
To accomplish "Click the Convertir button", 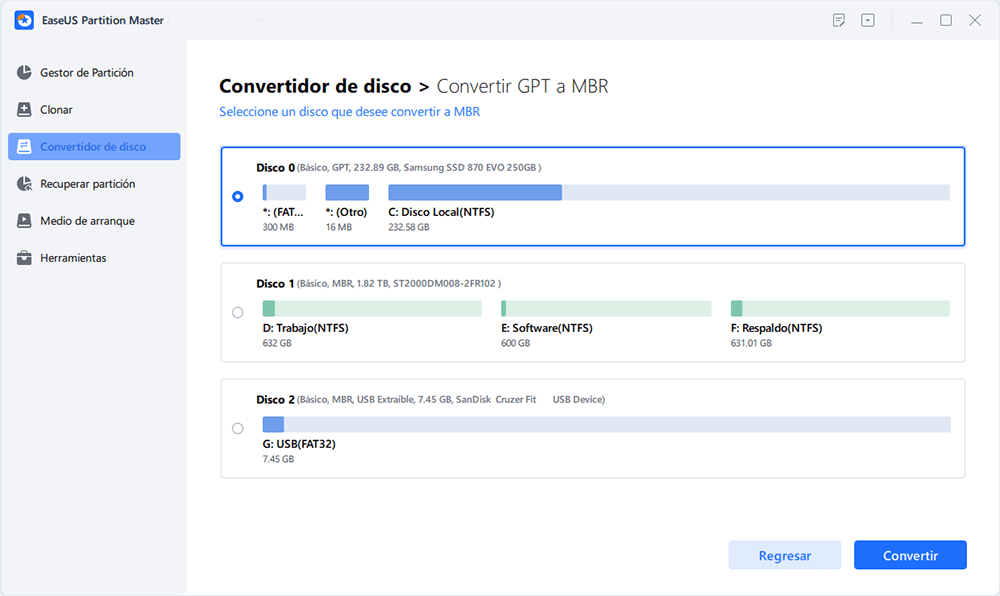I will coord(910,555).
